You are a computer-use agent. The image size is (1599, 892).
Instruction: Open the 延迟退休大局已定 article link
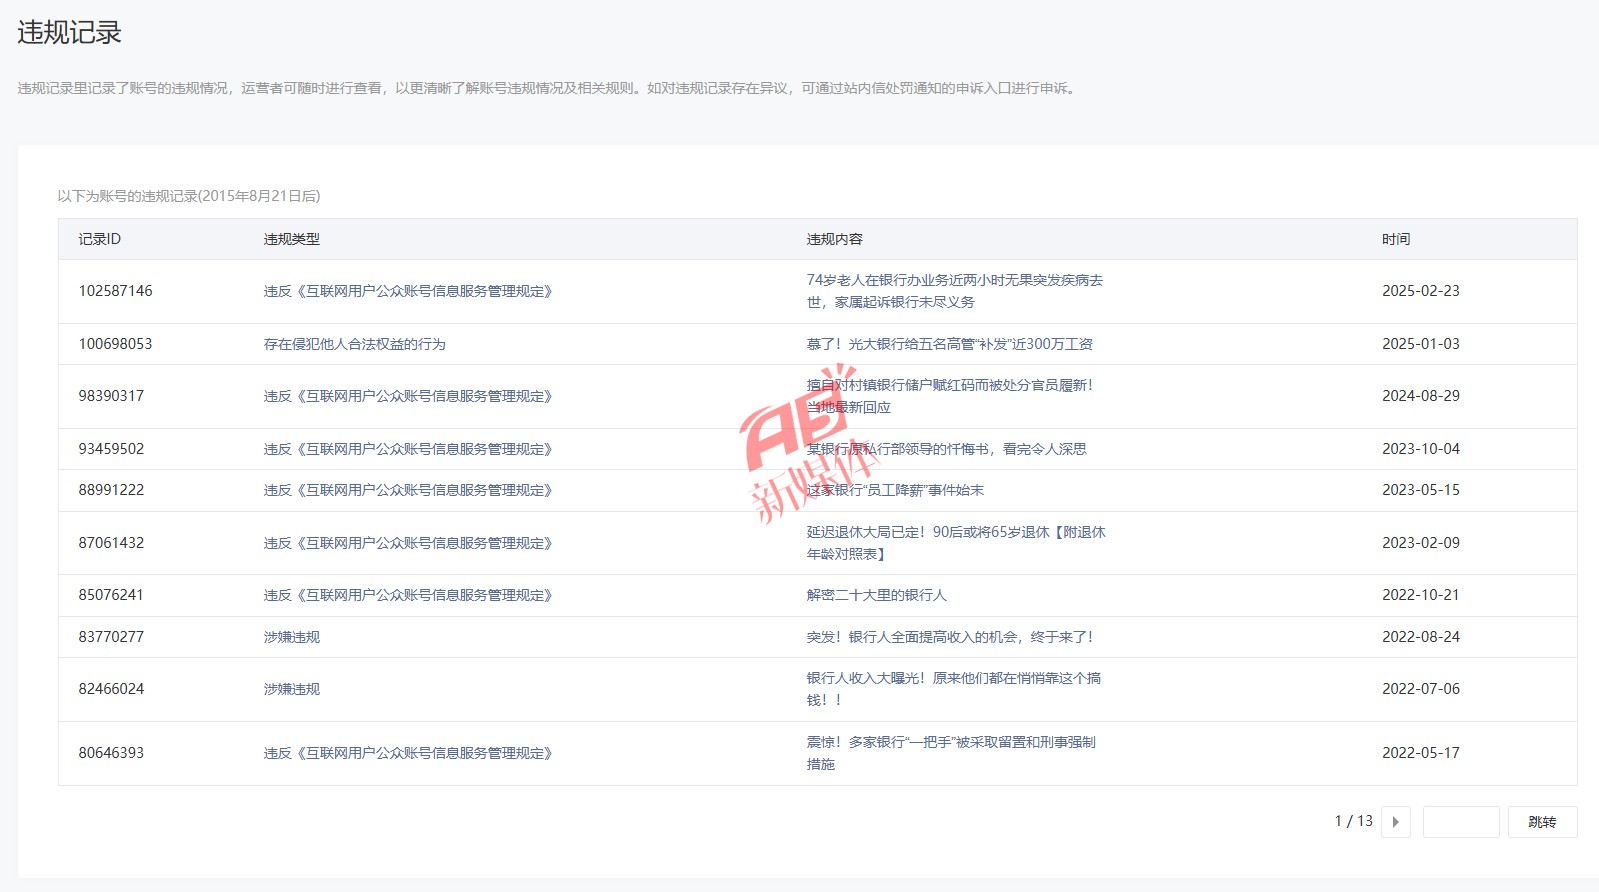click(x=955, y=543)
